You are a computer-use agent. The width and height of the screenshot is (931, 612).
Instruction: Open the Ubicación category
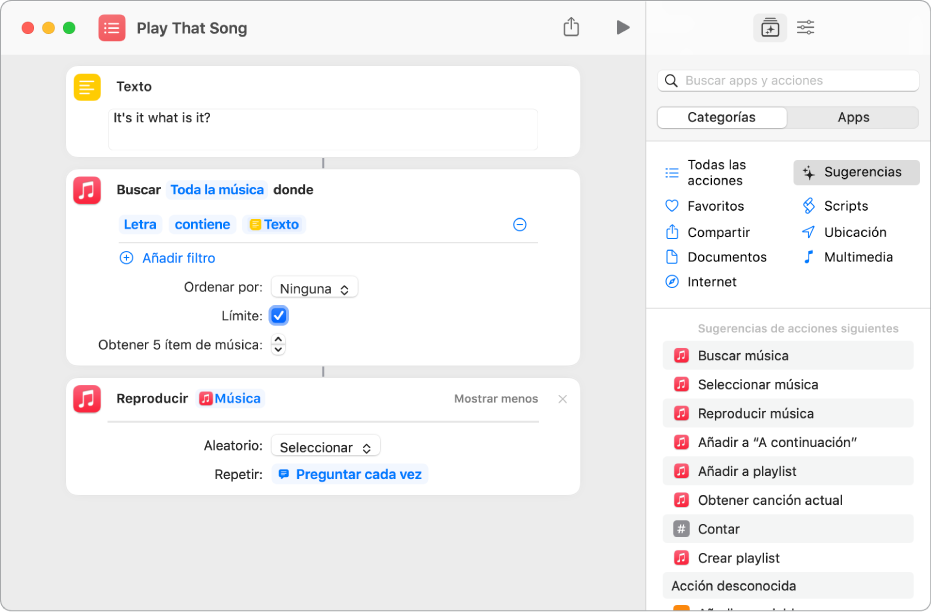844,232
